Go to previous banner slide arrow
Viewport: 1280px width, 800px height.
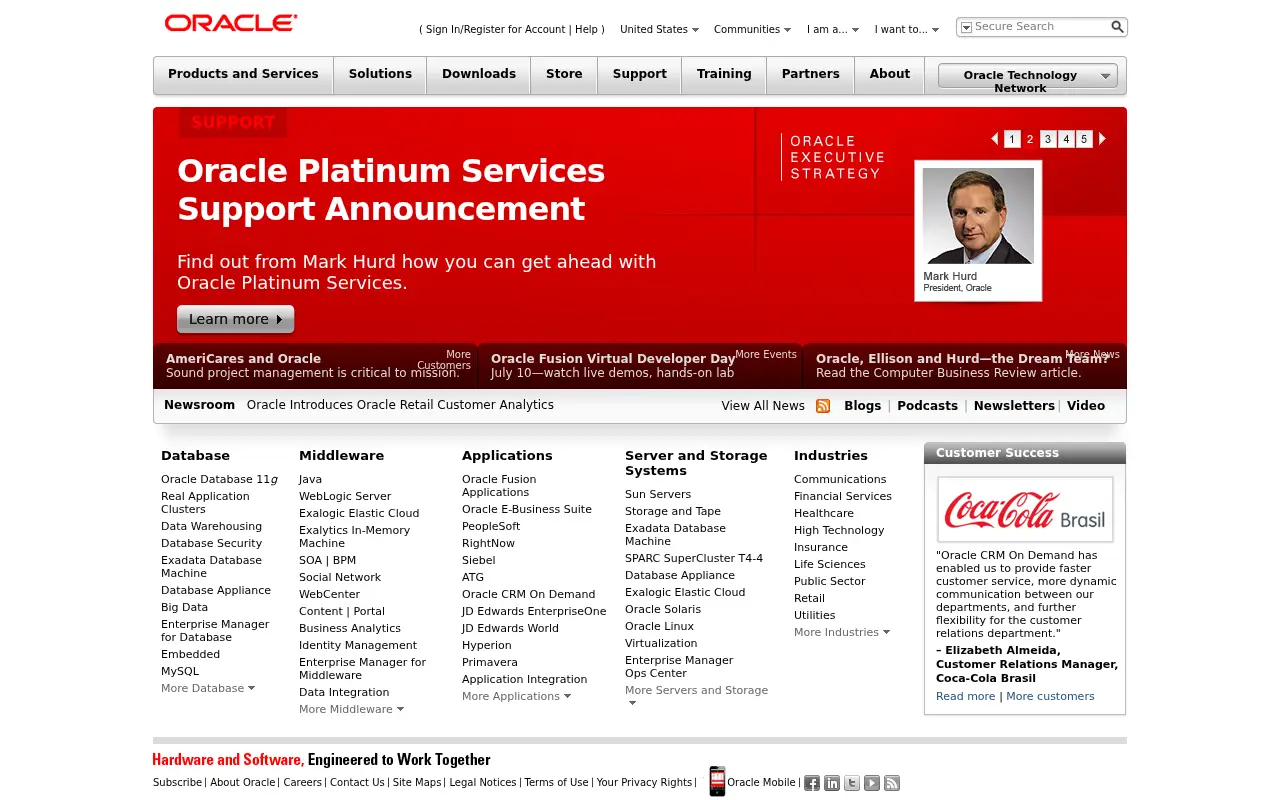click(x=994, y=139)
